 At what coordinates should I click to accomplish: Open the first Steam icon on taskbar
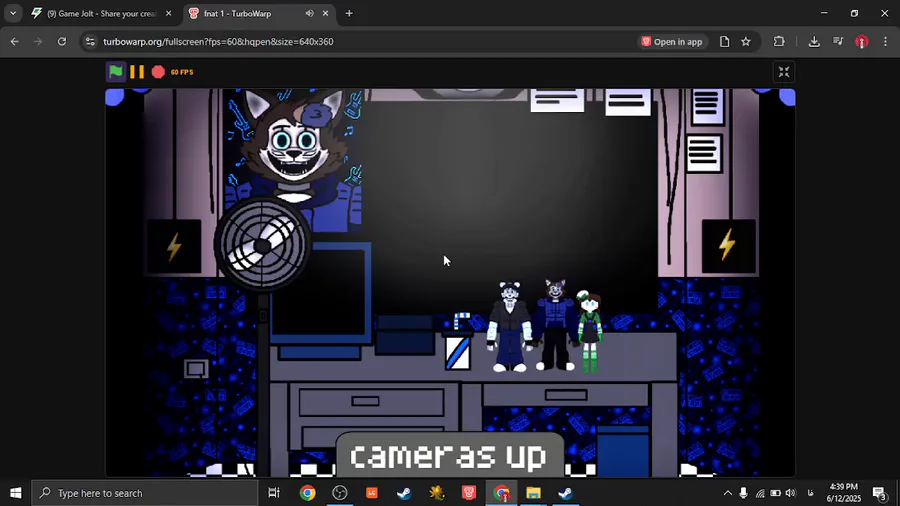tap(404, 493)
